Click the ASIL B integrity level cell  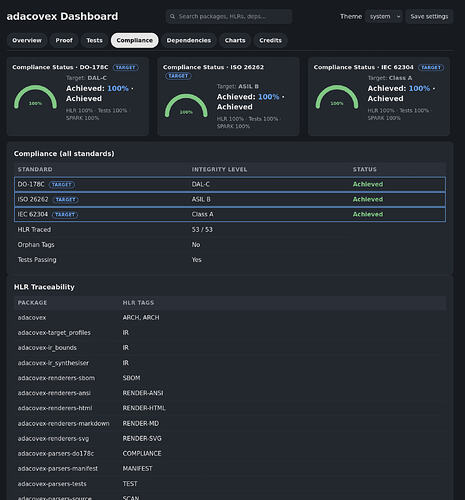click(x=201, y=199)
